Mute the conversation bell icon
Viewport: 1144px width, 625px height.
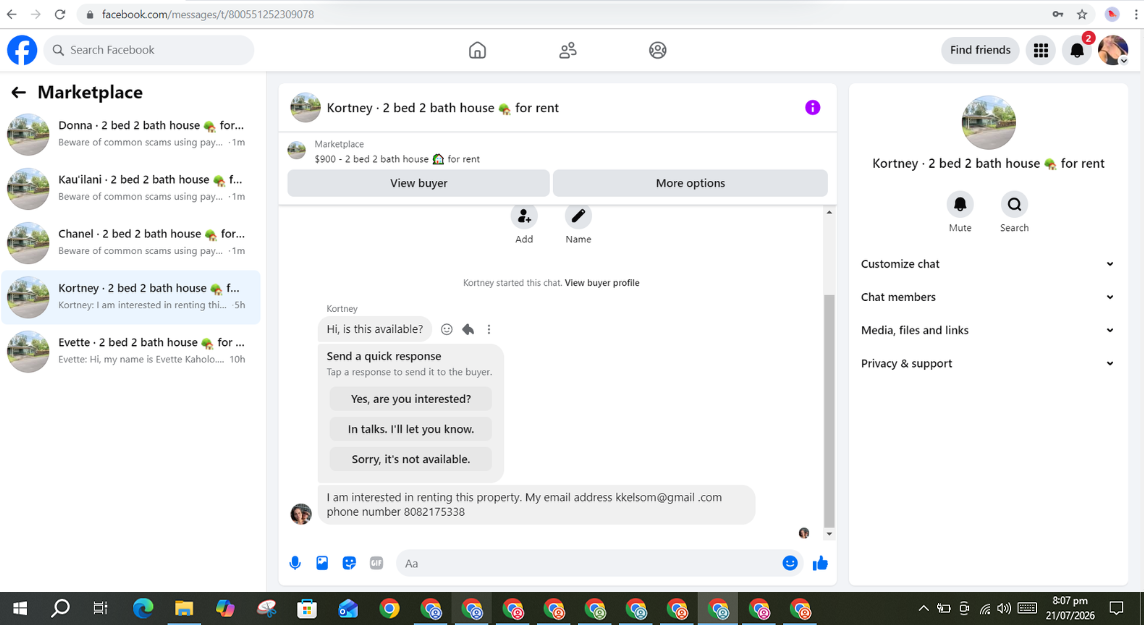point(960,205)
